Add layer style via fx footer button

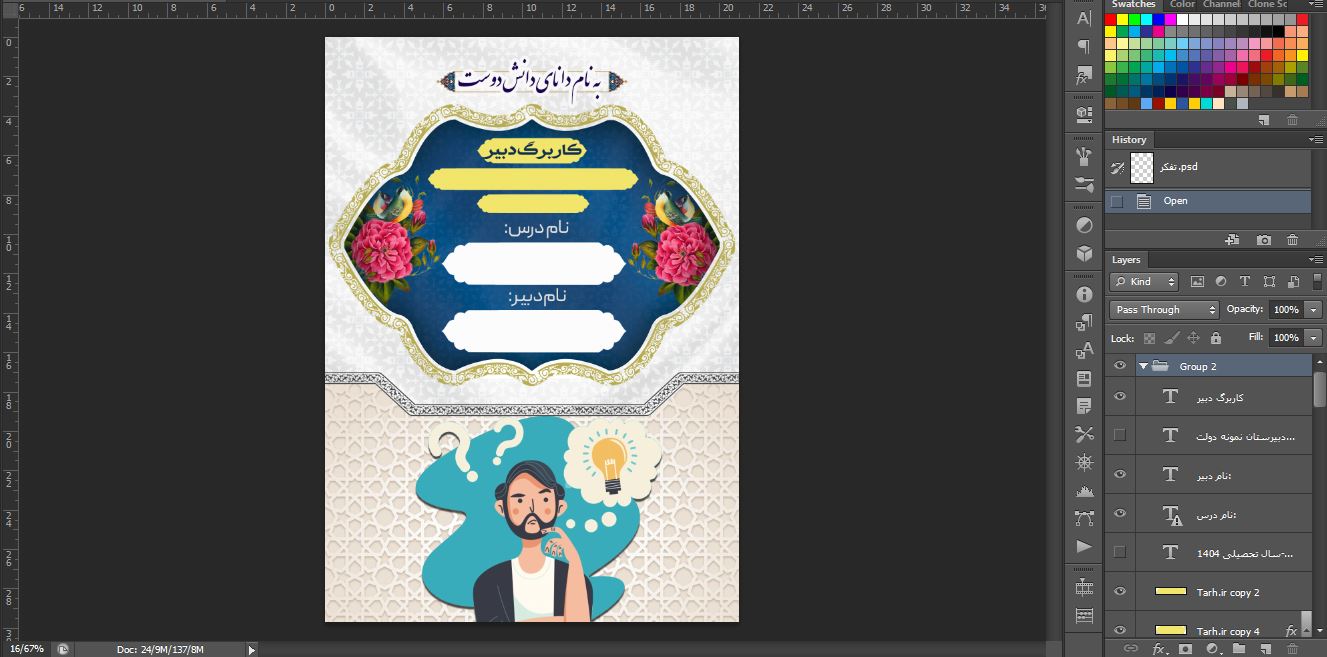click(1158, 648)
